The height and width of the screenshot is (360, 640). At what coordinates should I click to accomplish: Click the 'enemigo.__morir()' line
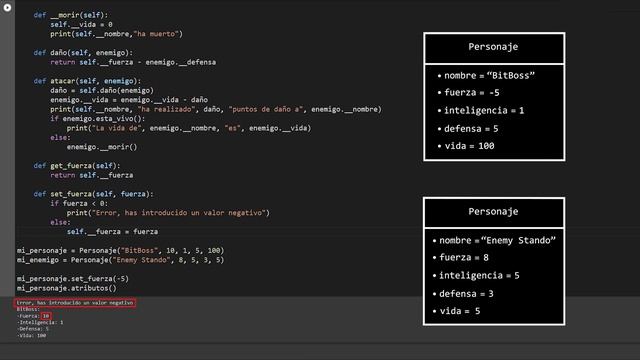pos(102,147)
